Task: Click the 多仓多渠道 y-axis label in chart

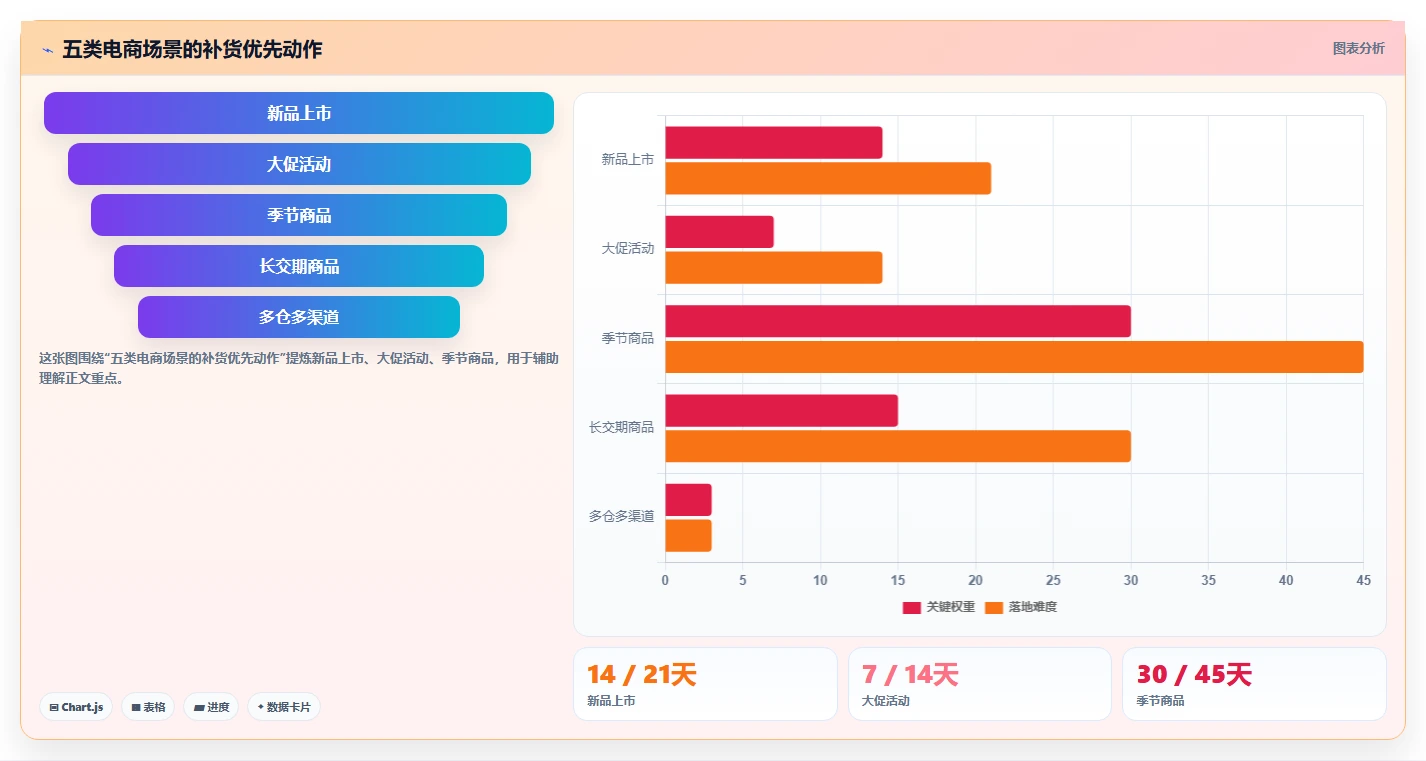Action: [621, 517]
